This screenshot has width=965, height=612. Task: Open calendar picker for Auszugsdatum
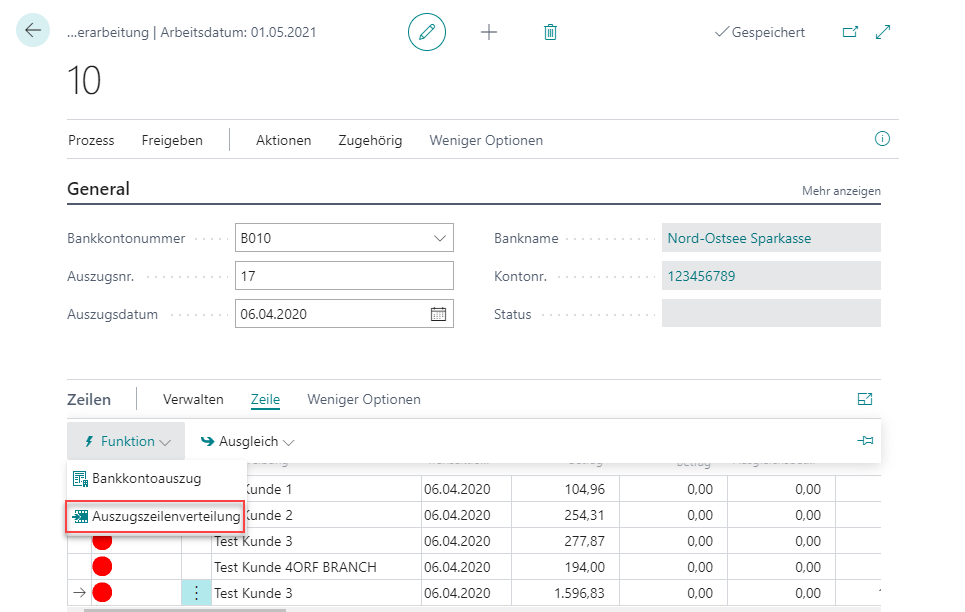tap(438, 313)
